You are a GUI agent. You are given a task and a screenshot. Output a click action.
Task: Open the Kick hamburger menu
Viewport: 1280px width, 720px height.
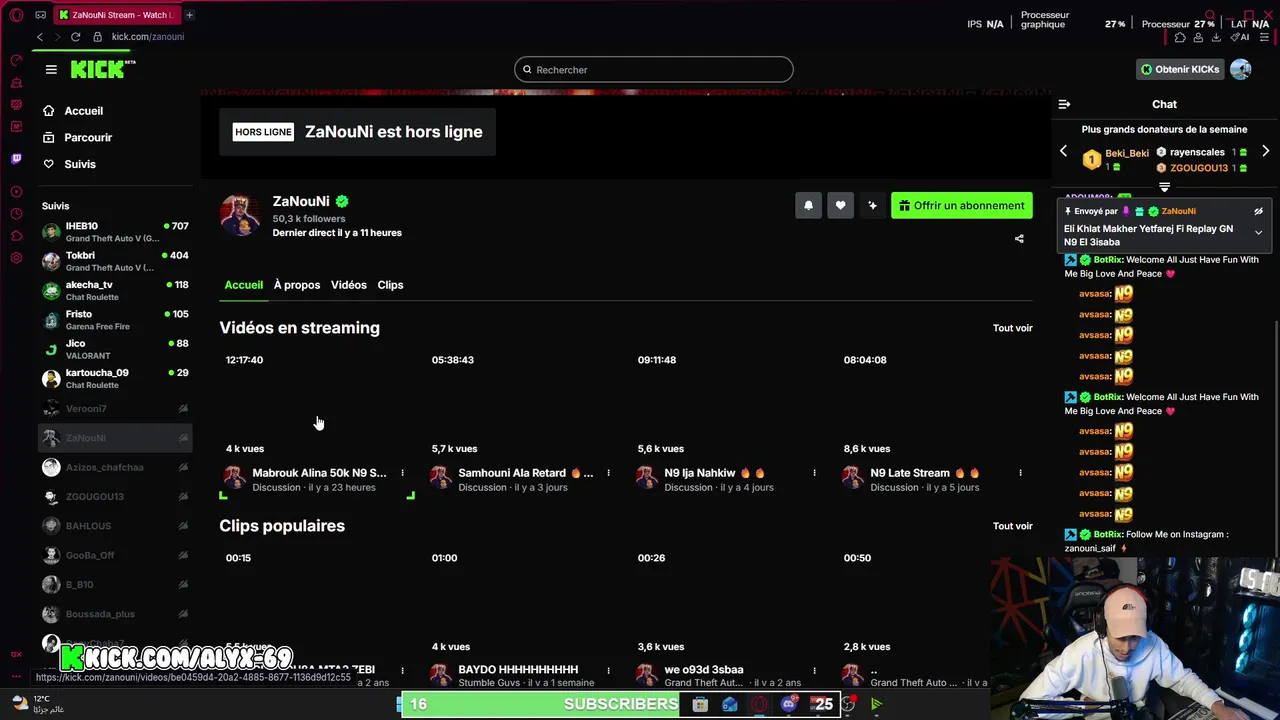click(51, 69)
